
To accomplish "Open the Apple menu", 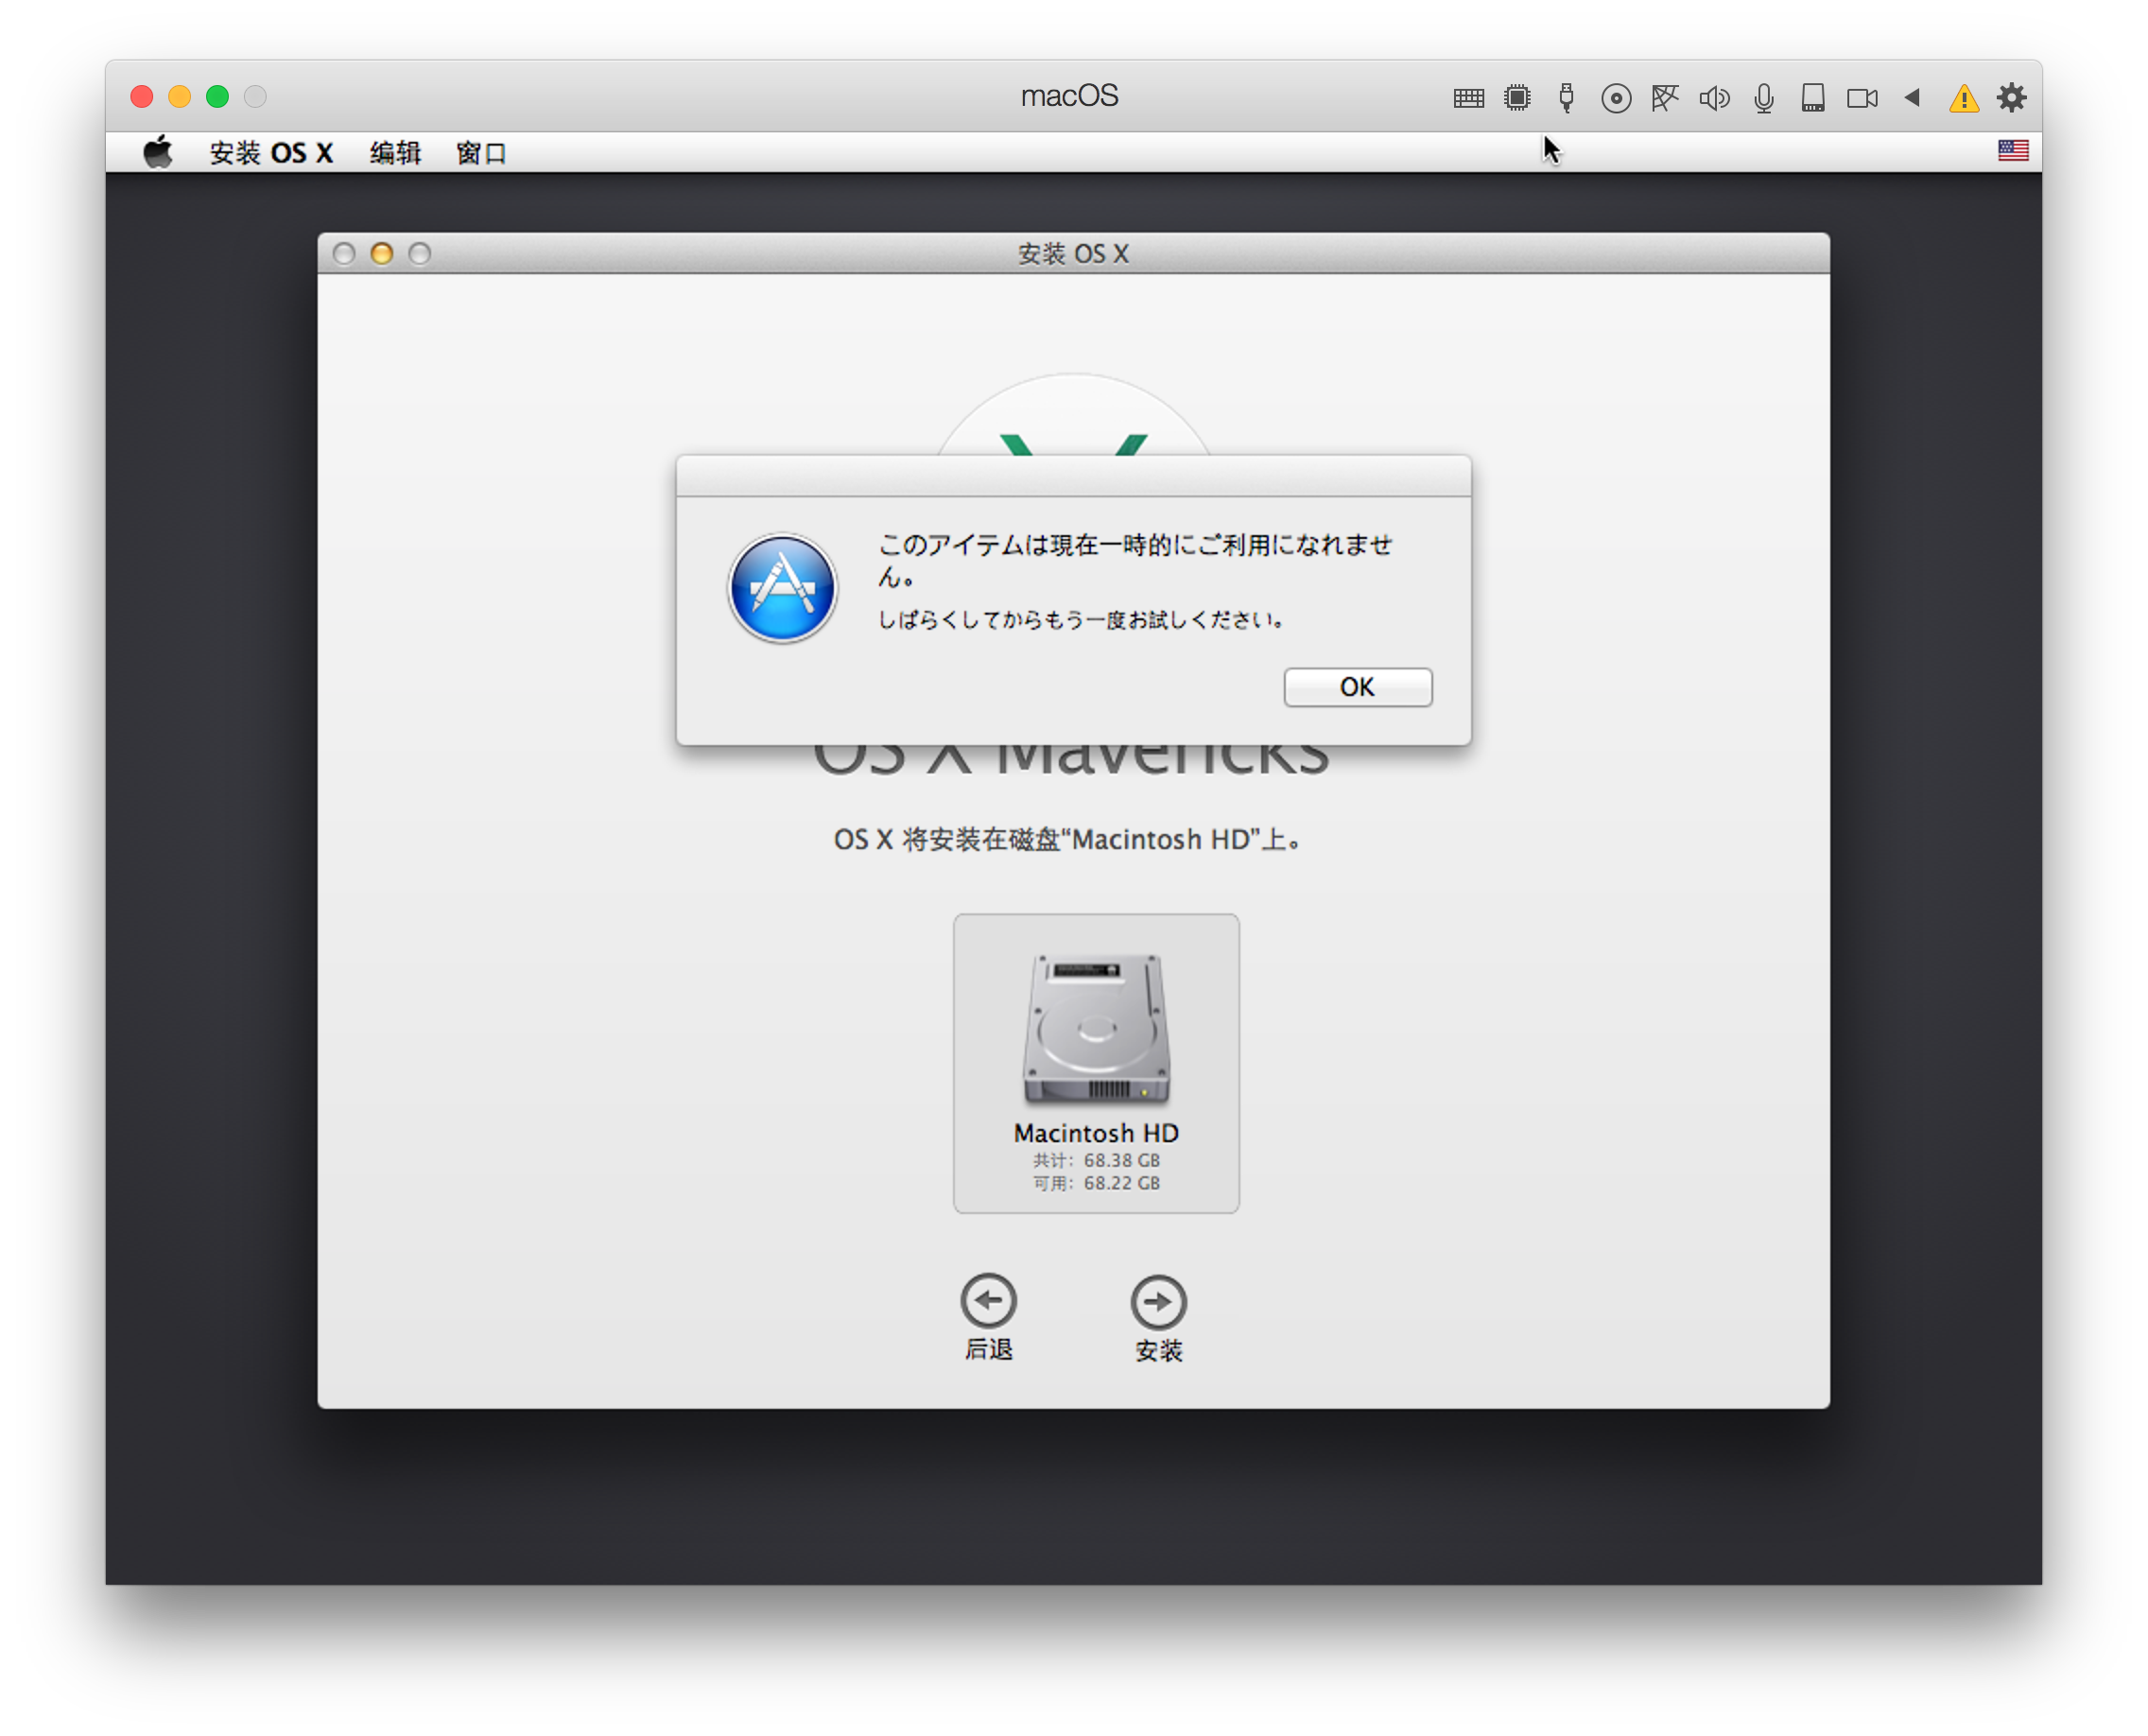I will [x=156, y=152].
